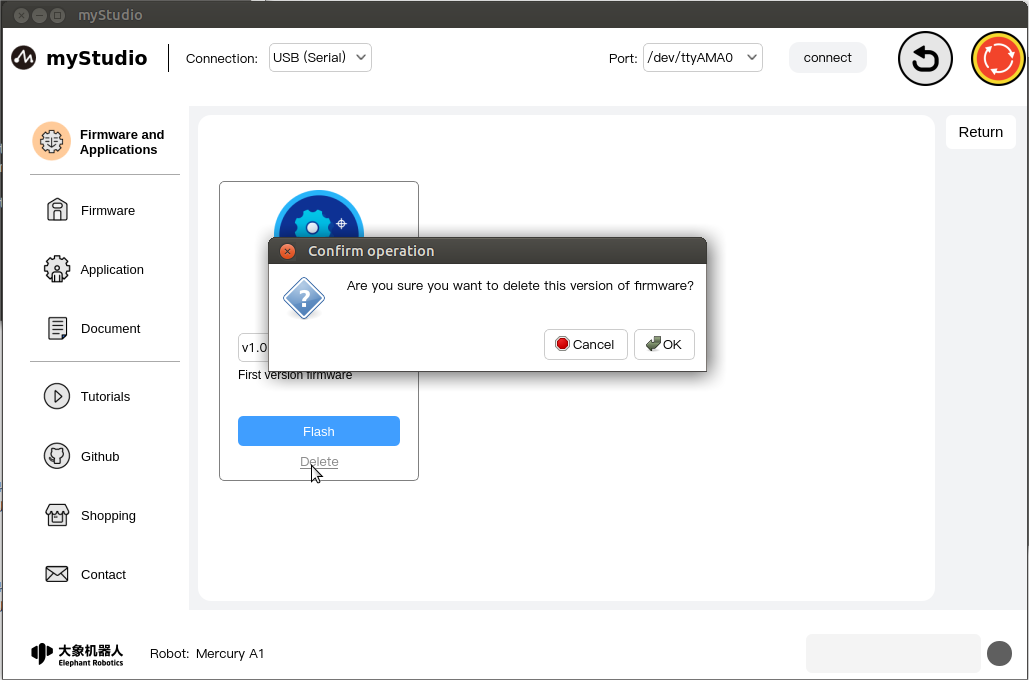Click the Delete link under Flash

tap(319, 461)
